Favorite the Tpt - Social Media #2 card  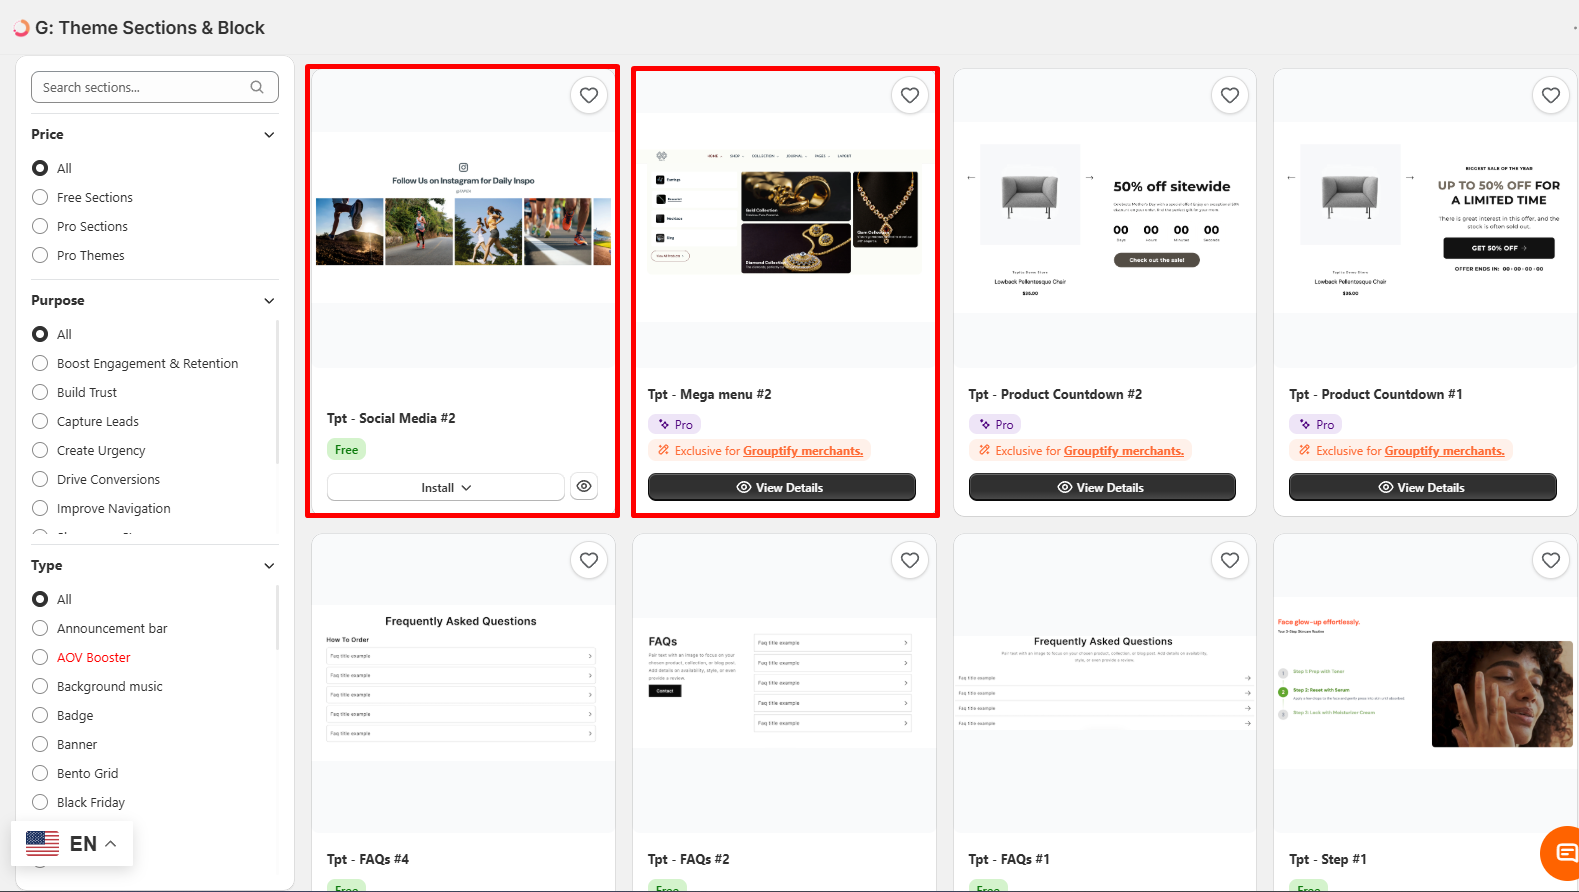point(589,95)
